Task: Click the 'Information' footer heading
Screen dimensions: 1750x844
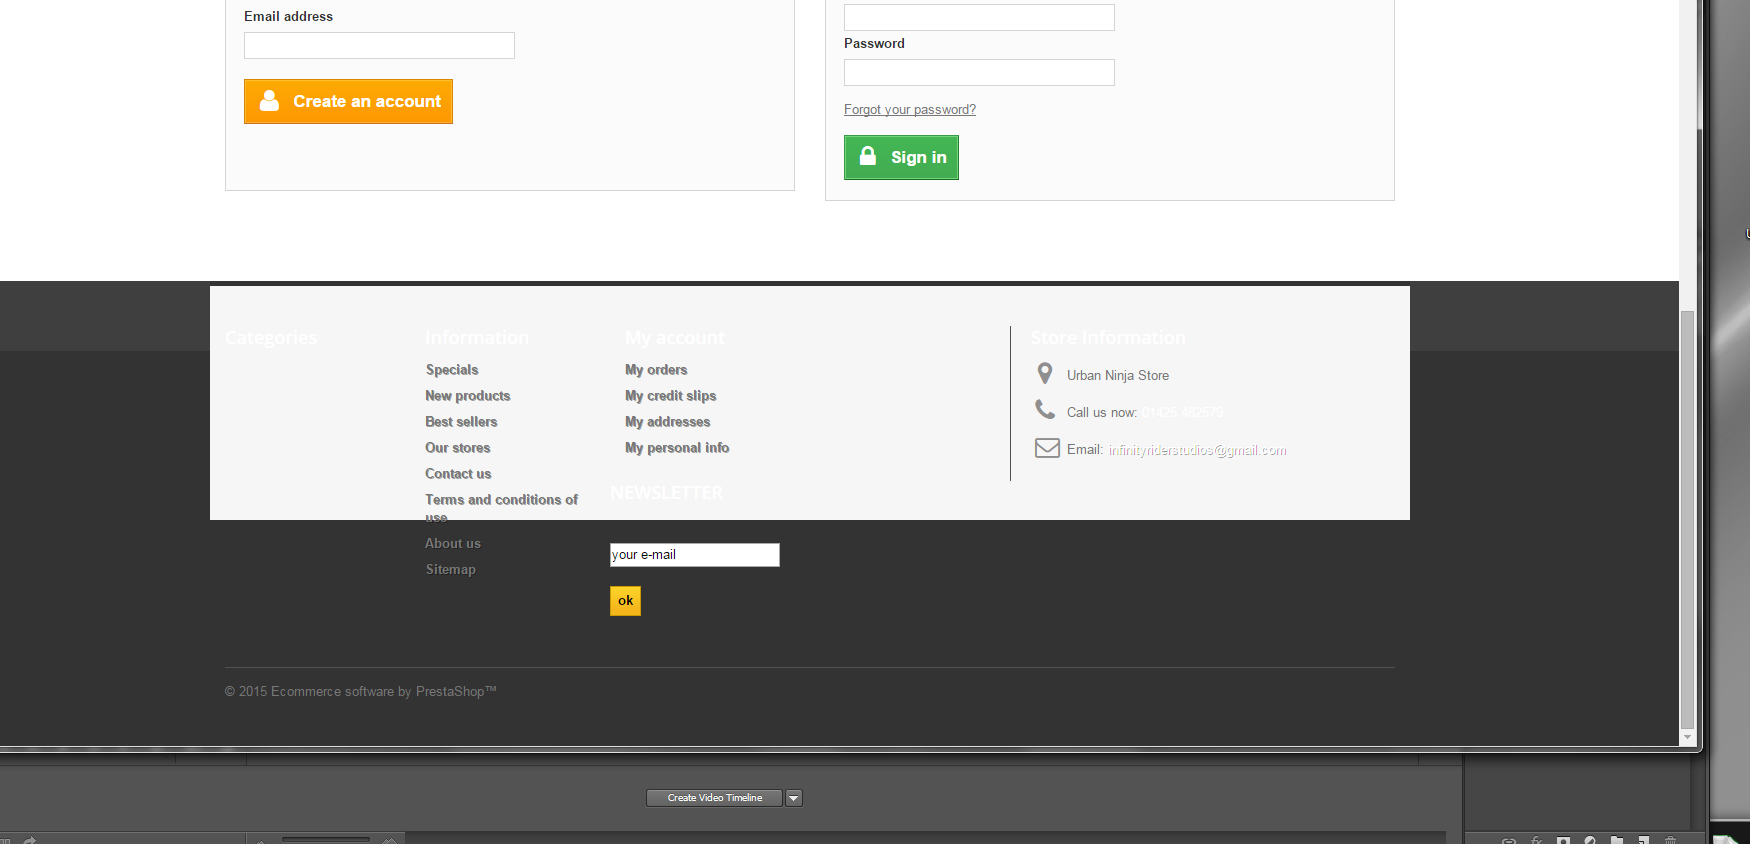Action: click(477, 338)
